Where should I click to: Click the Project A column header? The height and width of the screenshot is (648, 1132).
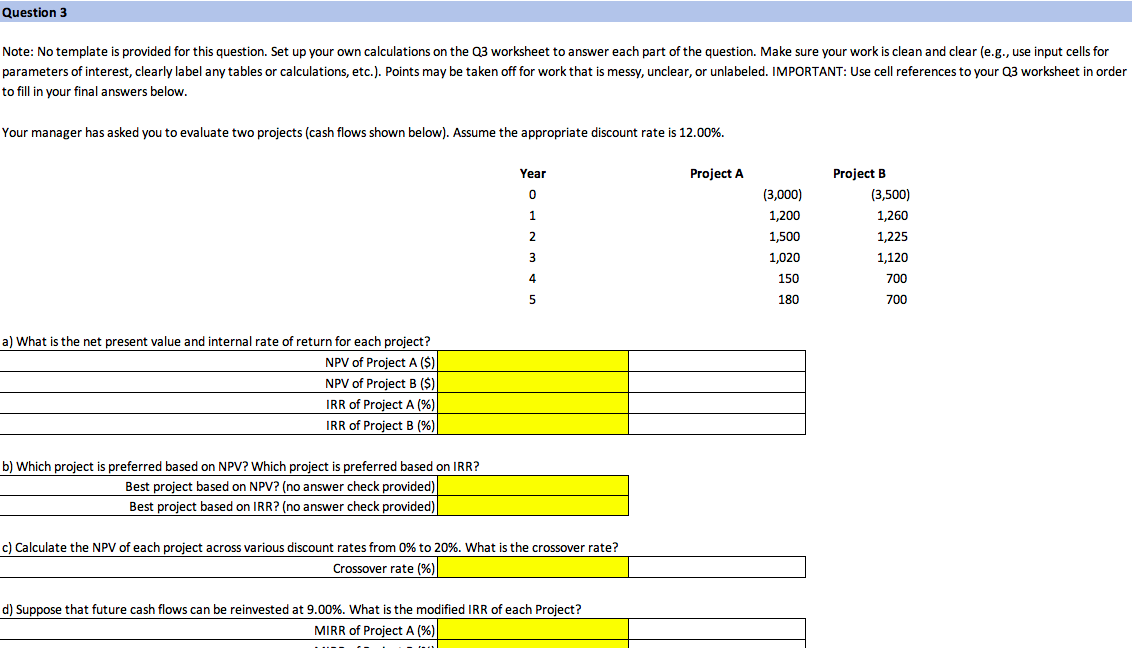[x=716, y=173]
